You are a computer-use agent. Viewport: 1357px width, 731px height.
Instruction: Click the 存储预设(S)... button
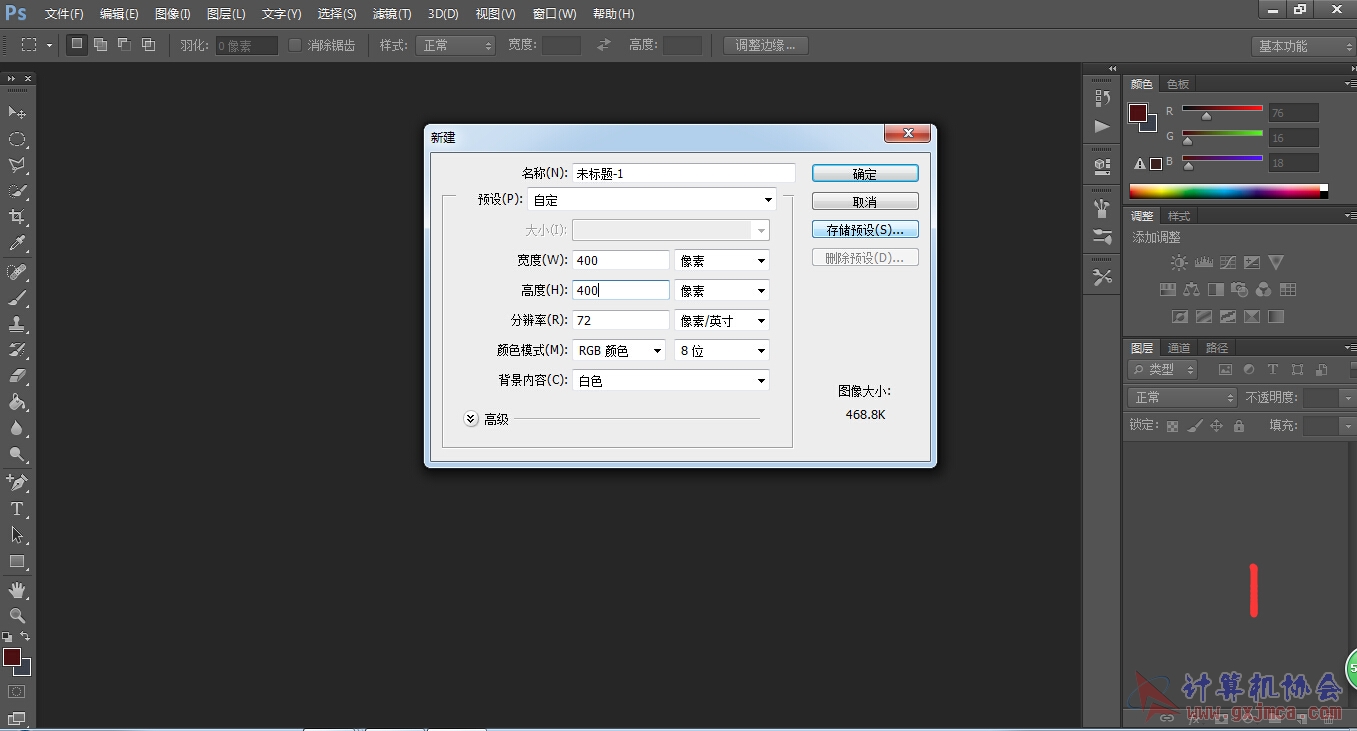(865, 229)
